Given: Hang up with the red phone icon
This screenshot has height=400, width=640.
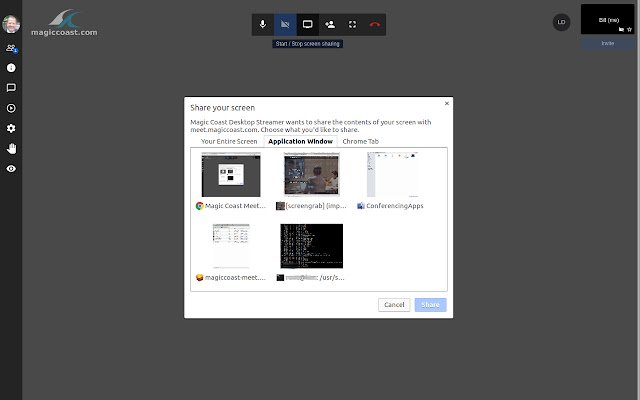Looking at the screenshot, I should 375,24.
